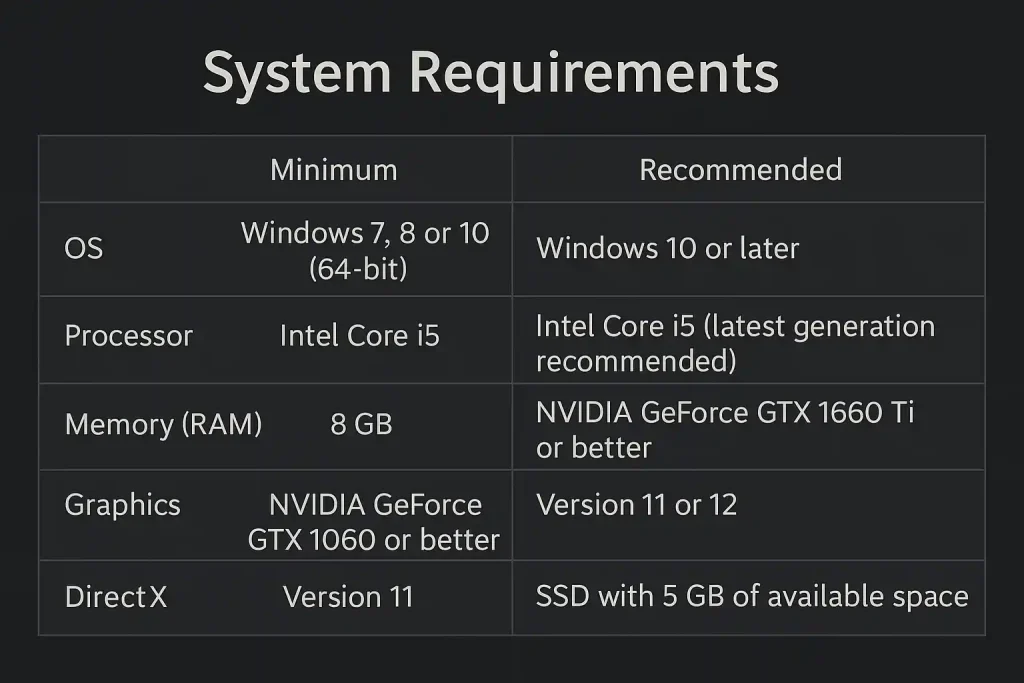1024x683 pixels.
Task: Click the OS row label
Action: 84,249
